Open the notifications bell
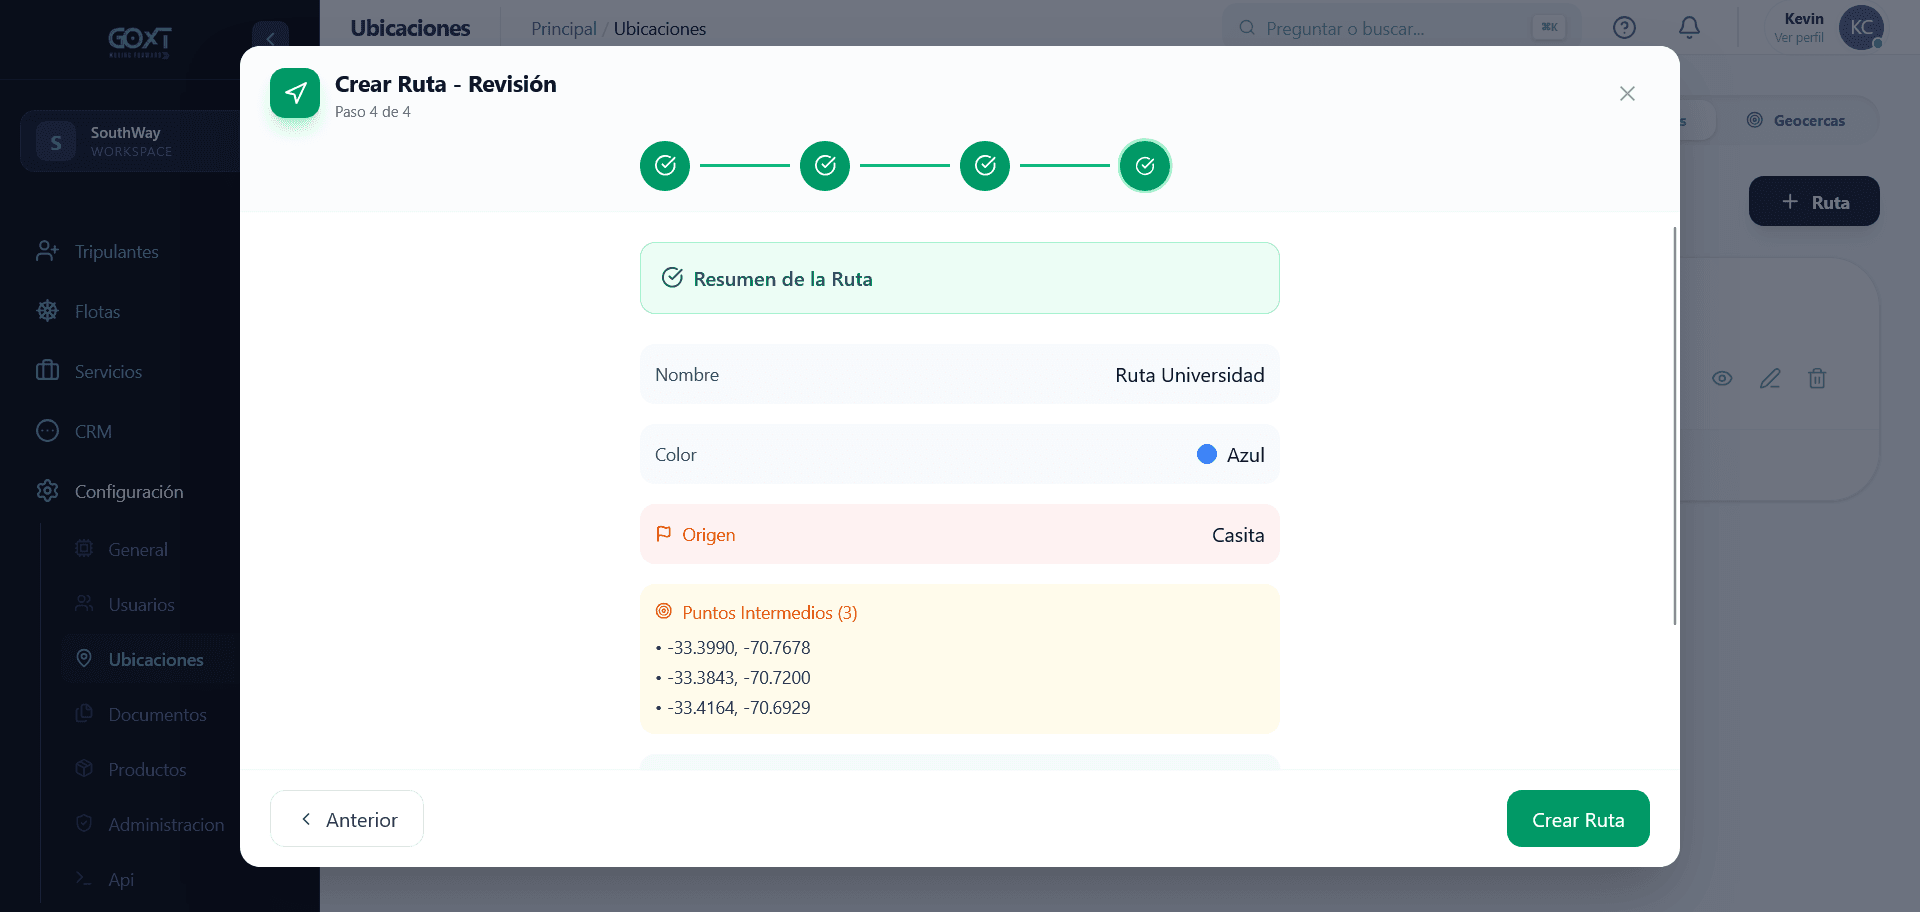Viewport: 1920px width, 912px height. tap(1689, 28)
